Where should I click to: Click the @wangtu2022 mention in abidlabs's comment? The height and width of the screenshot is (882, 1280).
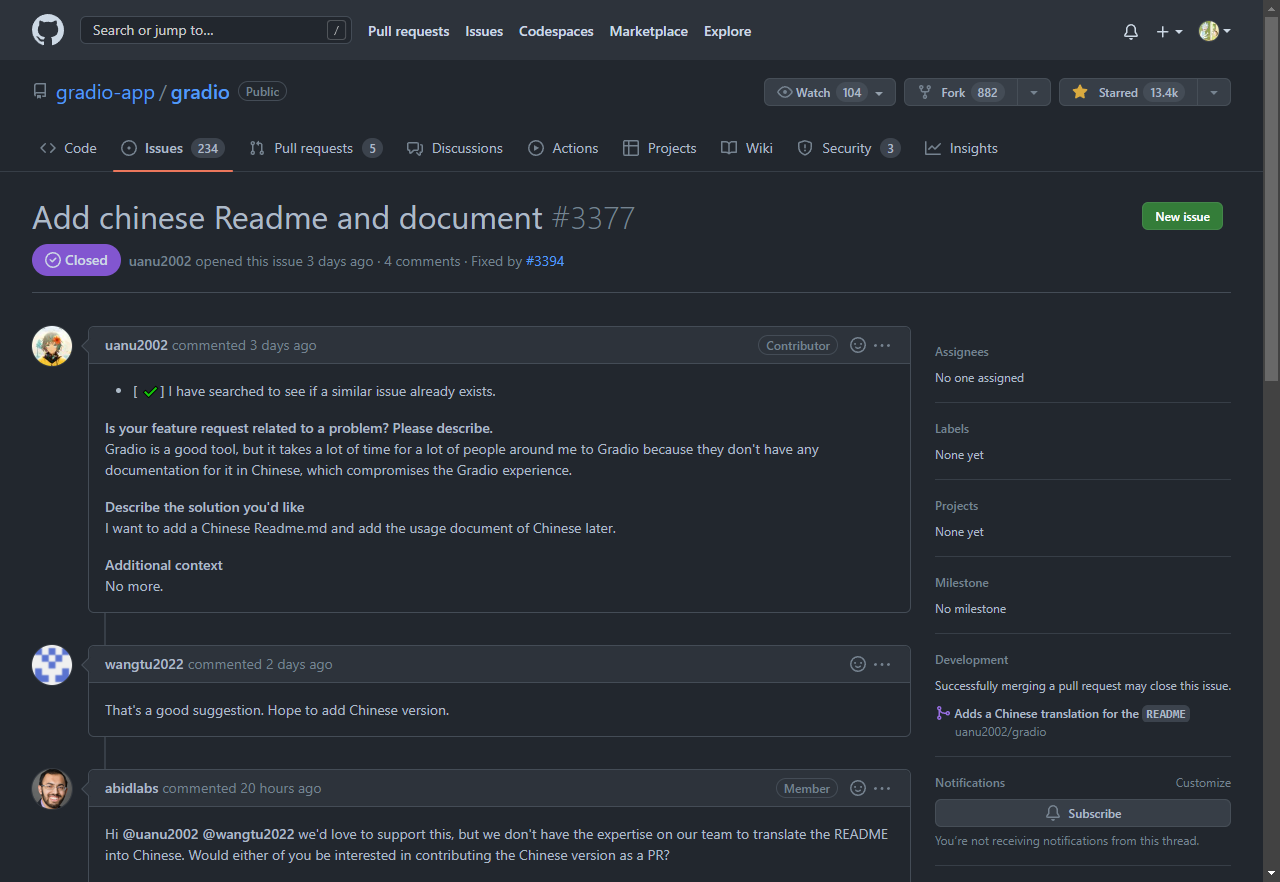click(248, 834)
